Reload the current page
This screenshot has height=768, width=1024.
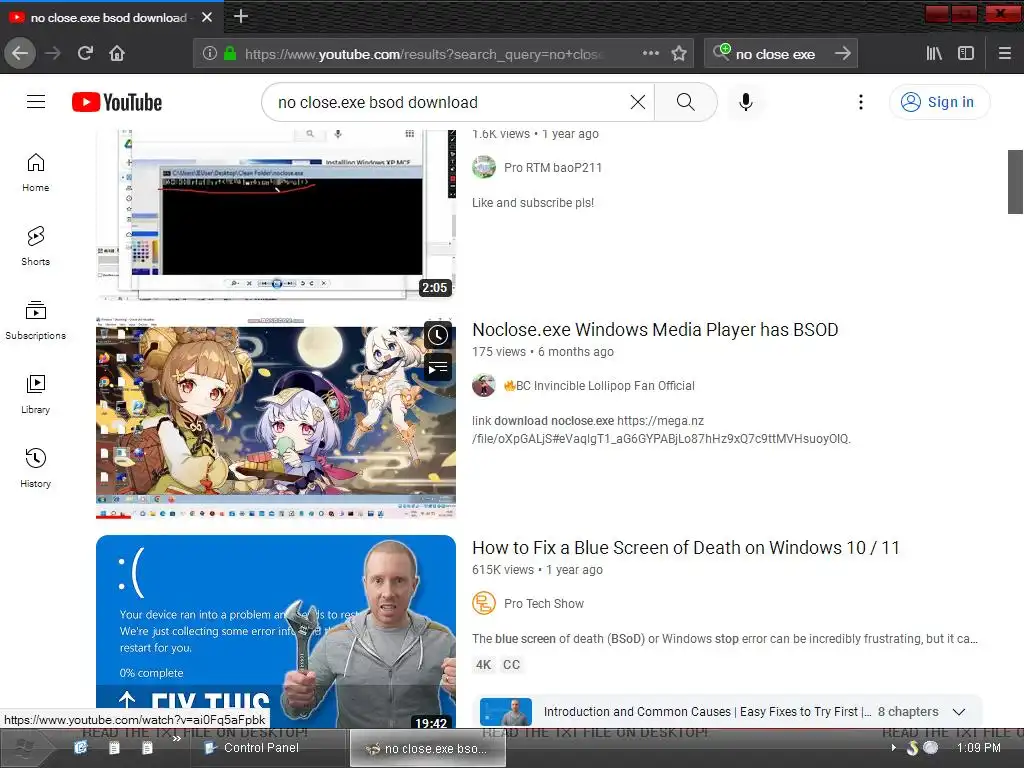coord(86,53)
